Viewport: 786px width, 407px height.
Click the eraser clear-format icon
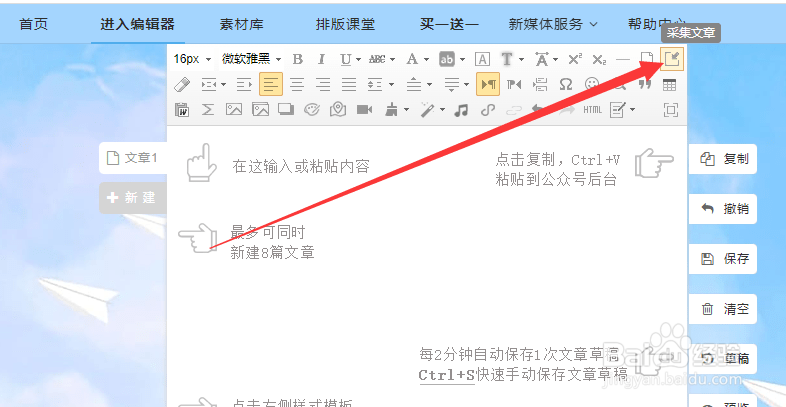pos(181,84)
